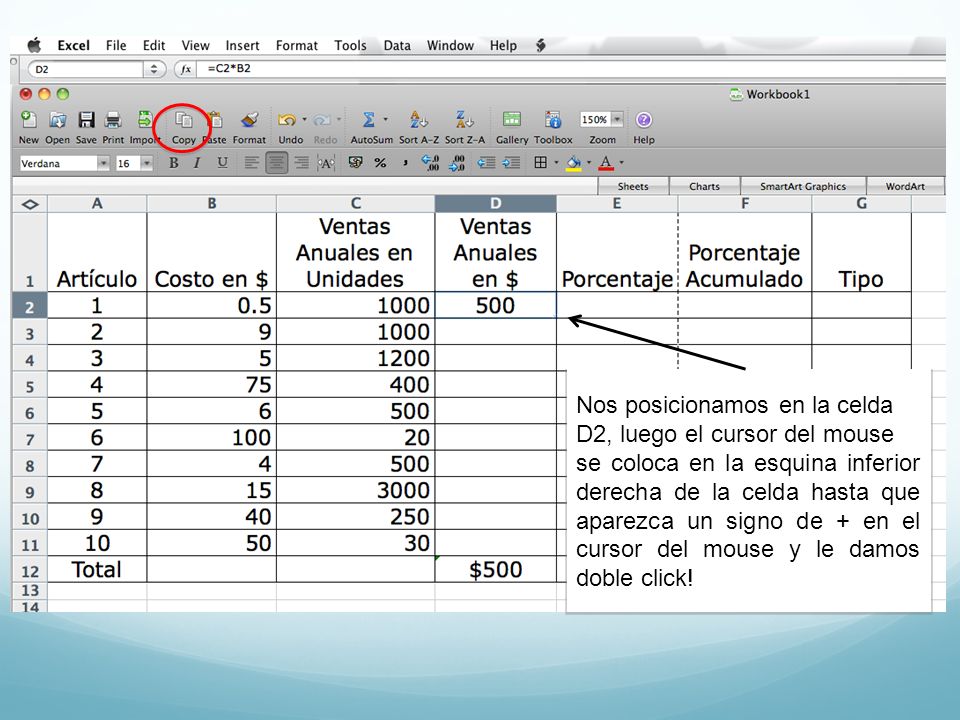Click the formula bar showing =C2*B2
This screenshot has width=960, height=720.
tap(572, 69)
